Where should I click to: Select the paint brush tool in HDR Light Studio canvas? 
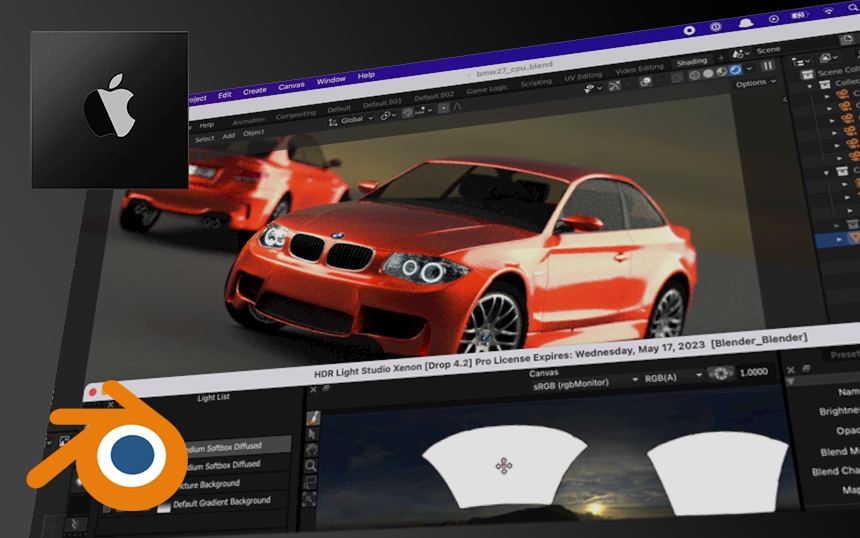(x=313, y=418)
